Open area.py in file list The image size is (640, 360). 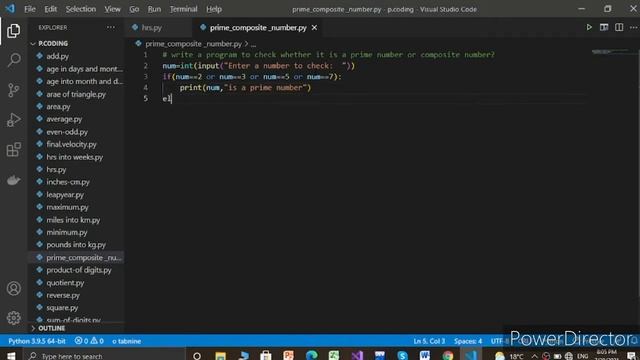click(x=58, y=107)
